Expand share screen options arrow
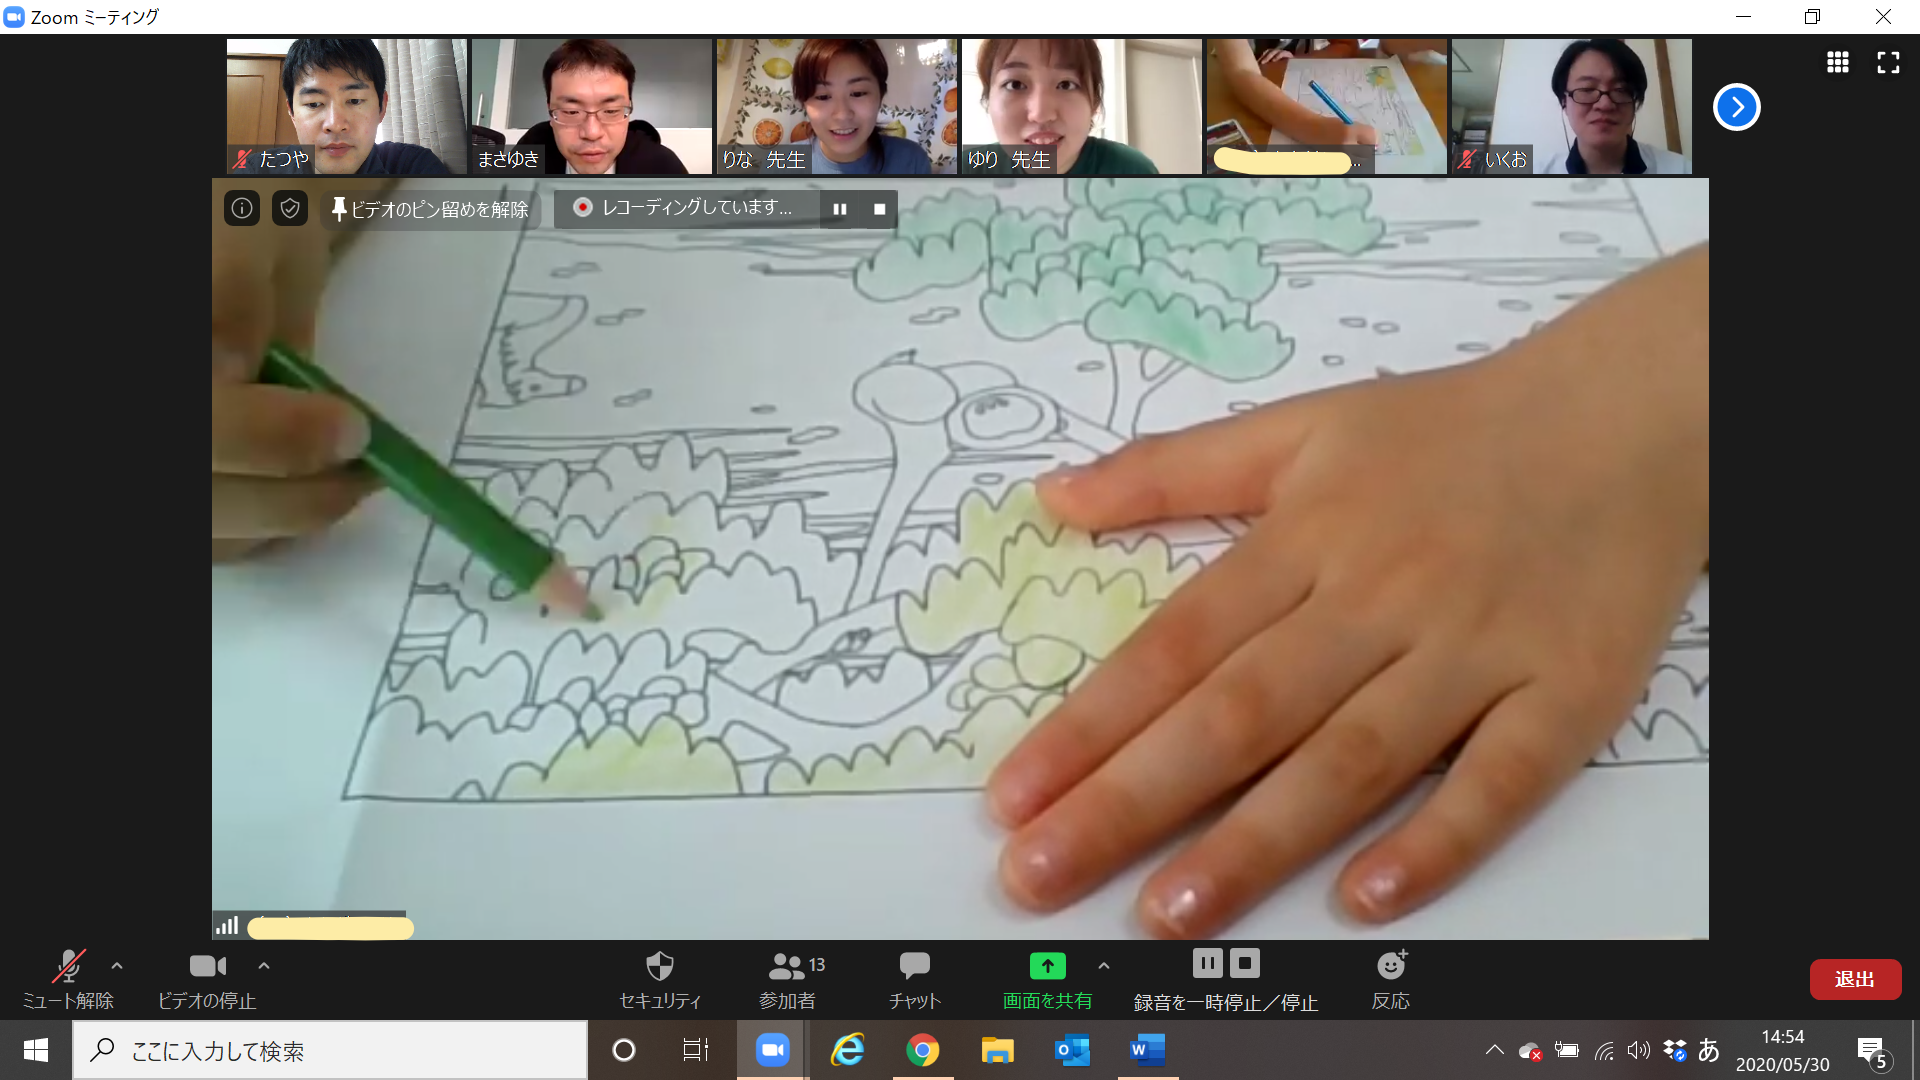This screenshot has height=1080, width=1920. click(x=1104, y=966)
